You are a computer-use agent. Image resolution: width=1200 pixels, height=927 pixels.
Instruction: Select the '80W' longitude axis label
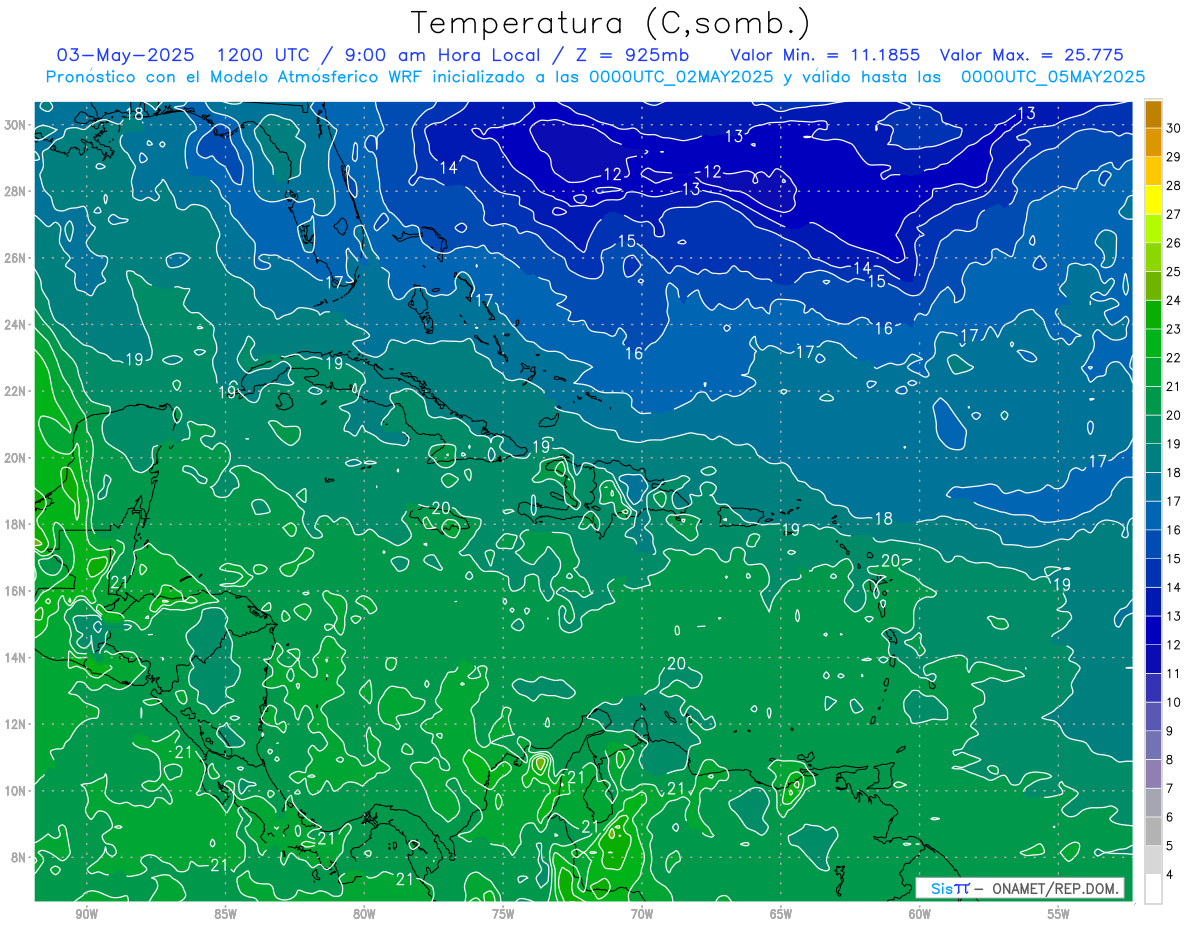click(x=364, y=914)
